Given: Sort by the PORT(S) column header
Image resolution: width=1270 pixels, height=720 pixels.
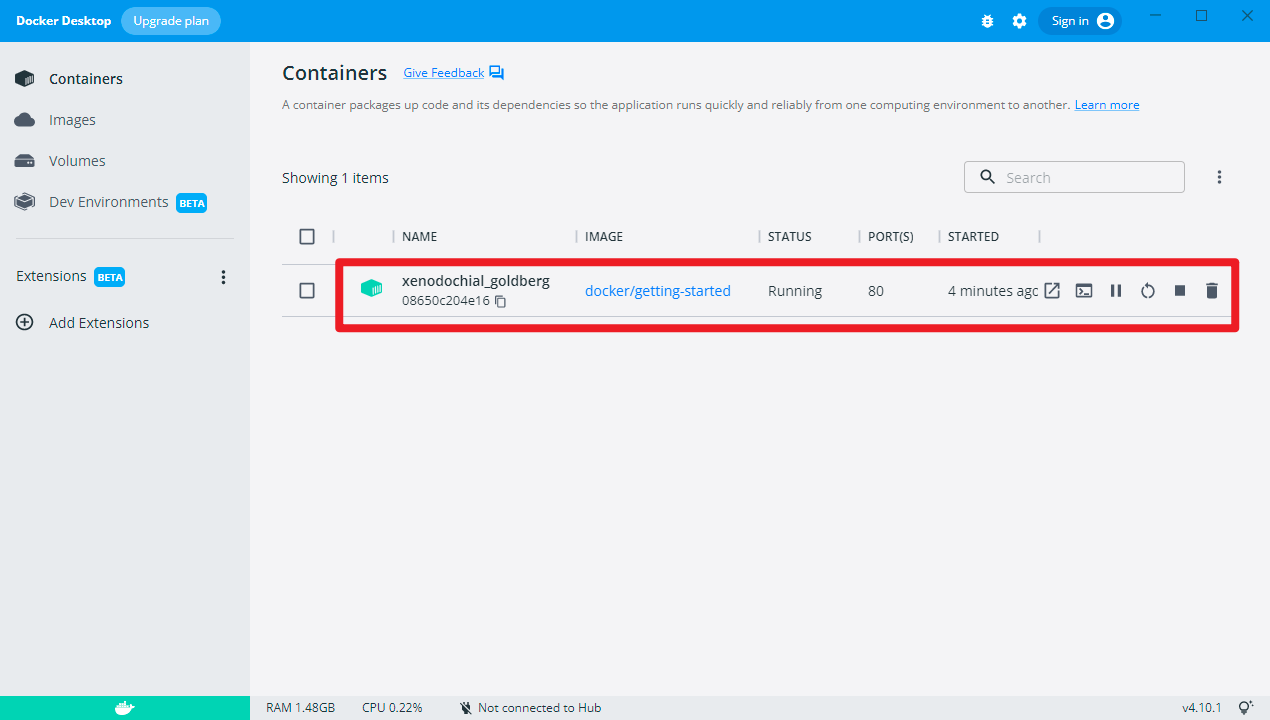Looking at the screenshot, I should [891, 237].
